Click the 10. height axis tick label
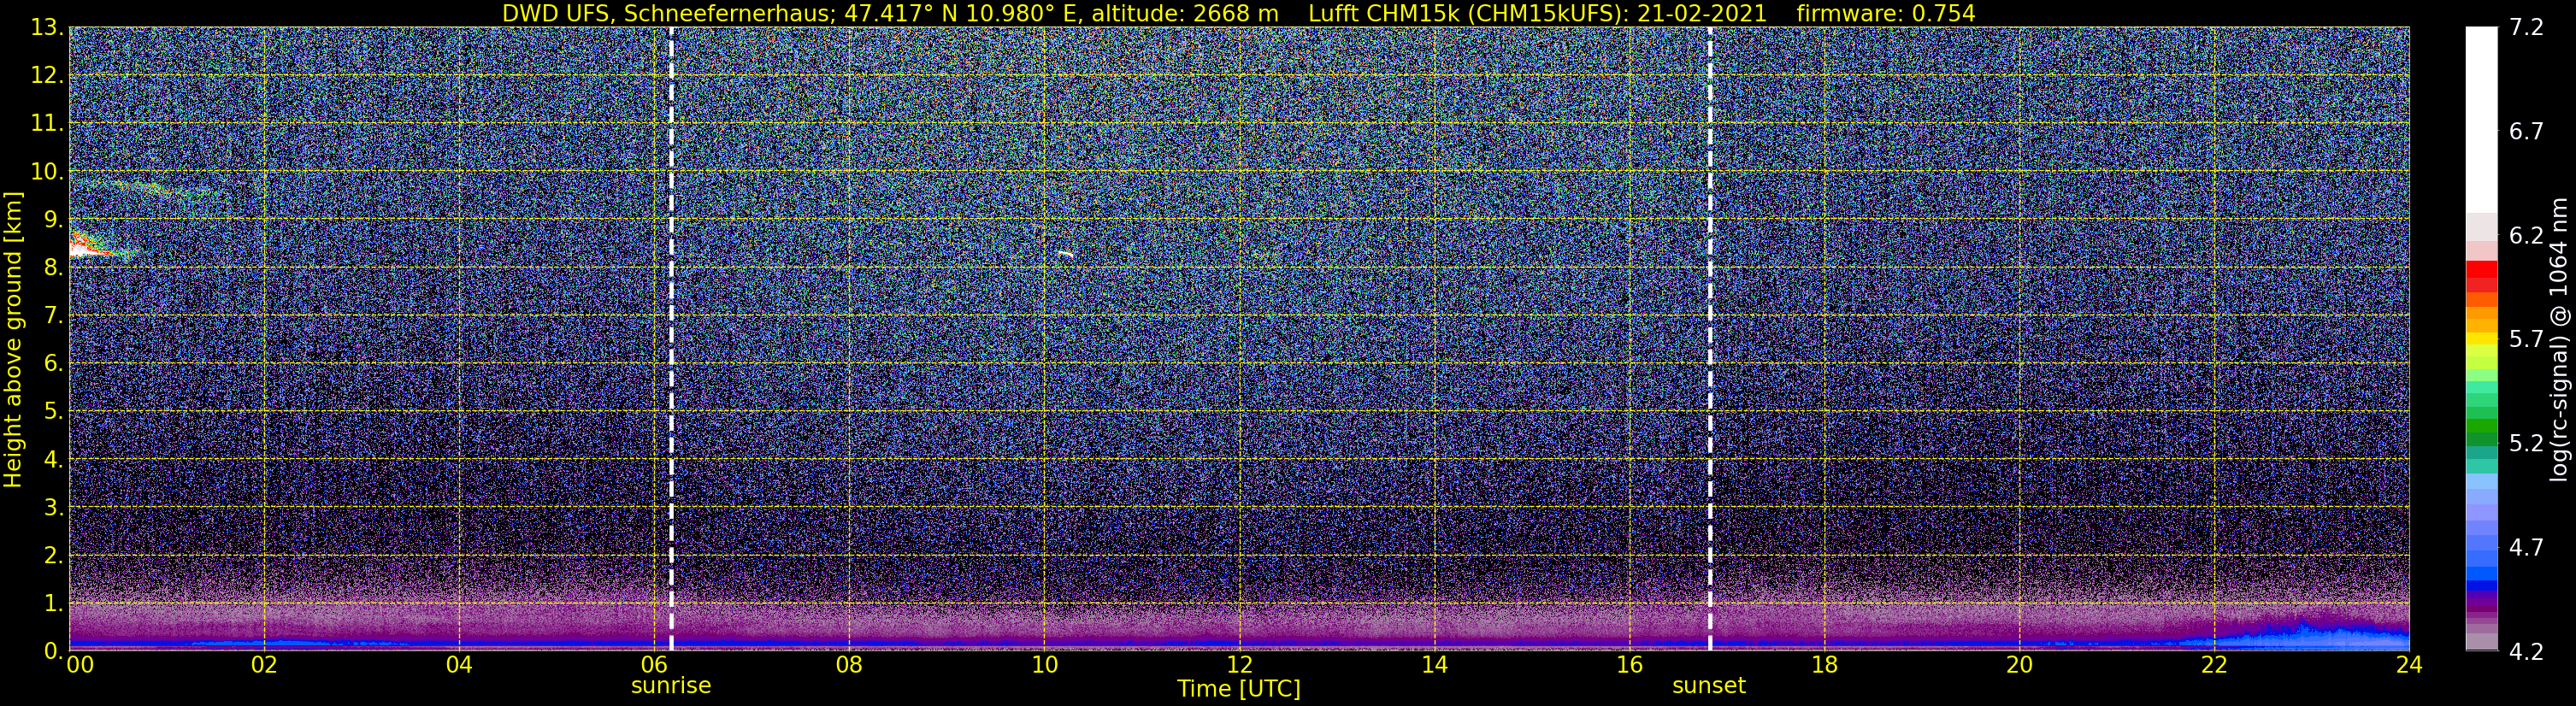 (x=46, y=172)
